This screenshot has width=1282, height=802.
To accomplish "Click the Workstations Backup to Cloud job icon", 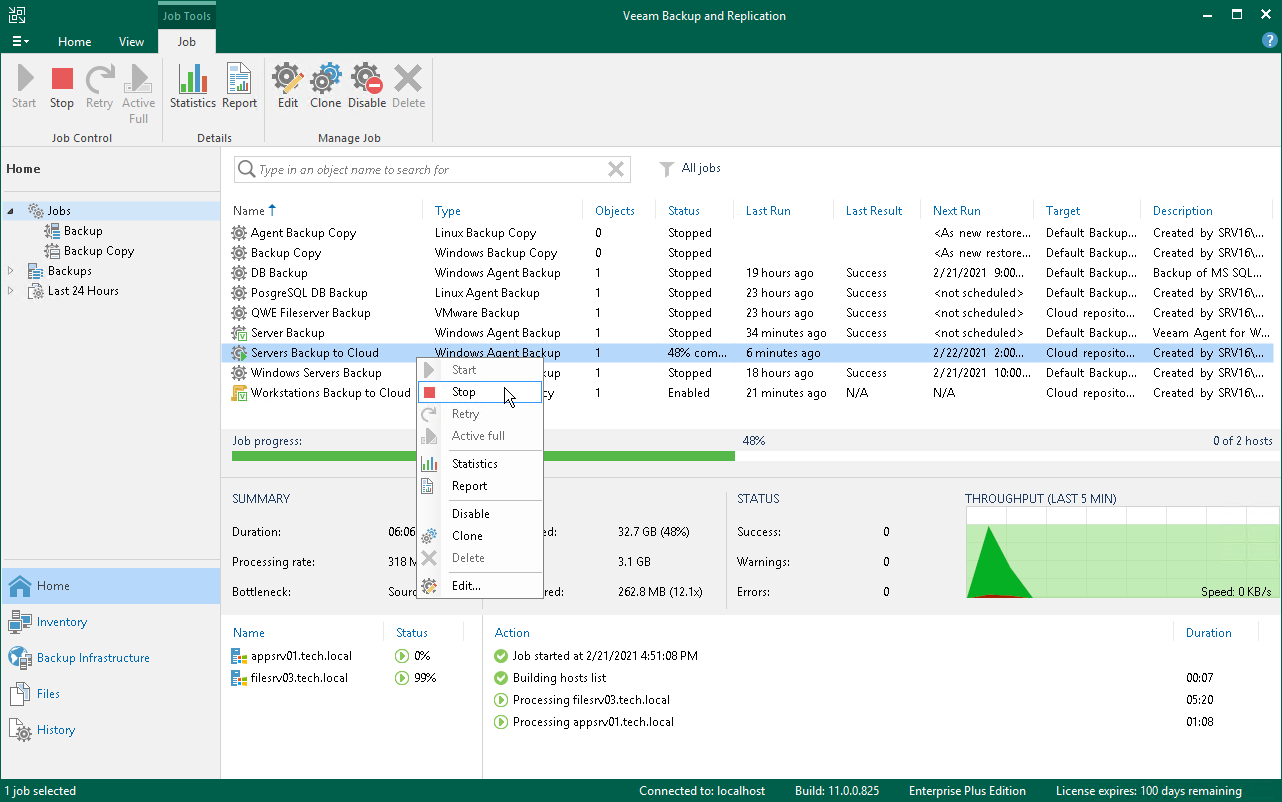I will click(x=239, y=393).
